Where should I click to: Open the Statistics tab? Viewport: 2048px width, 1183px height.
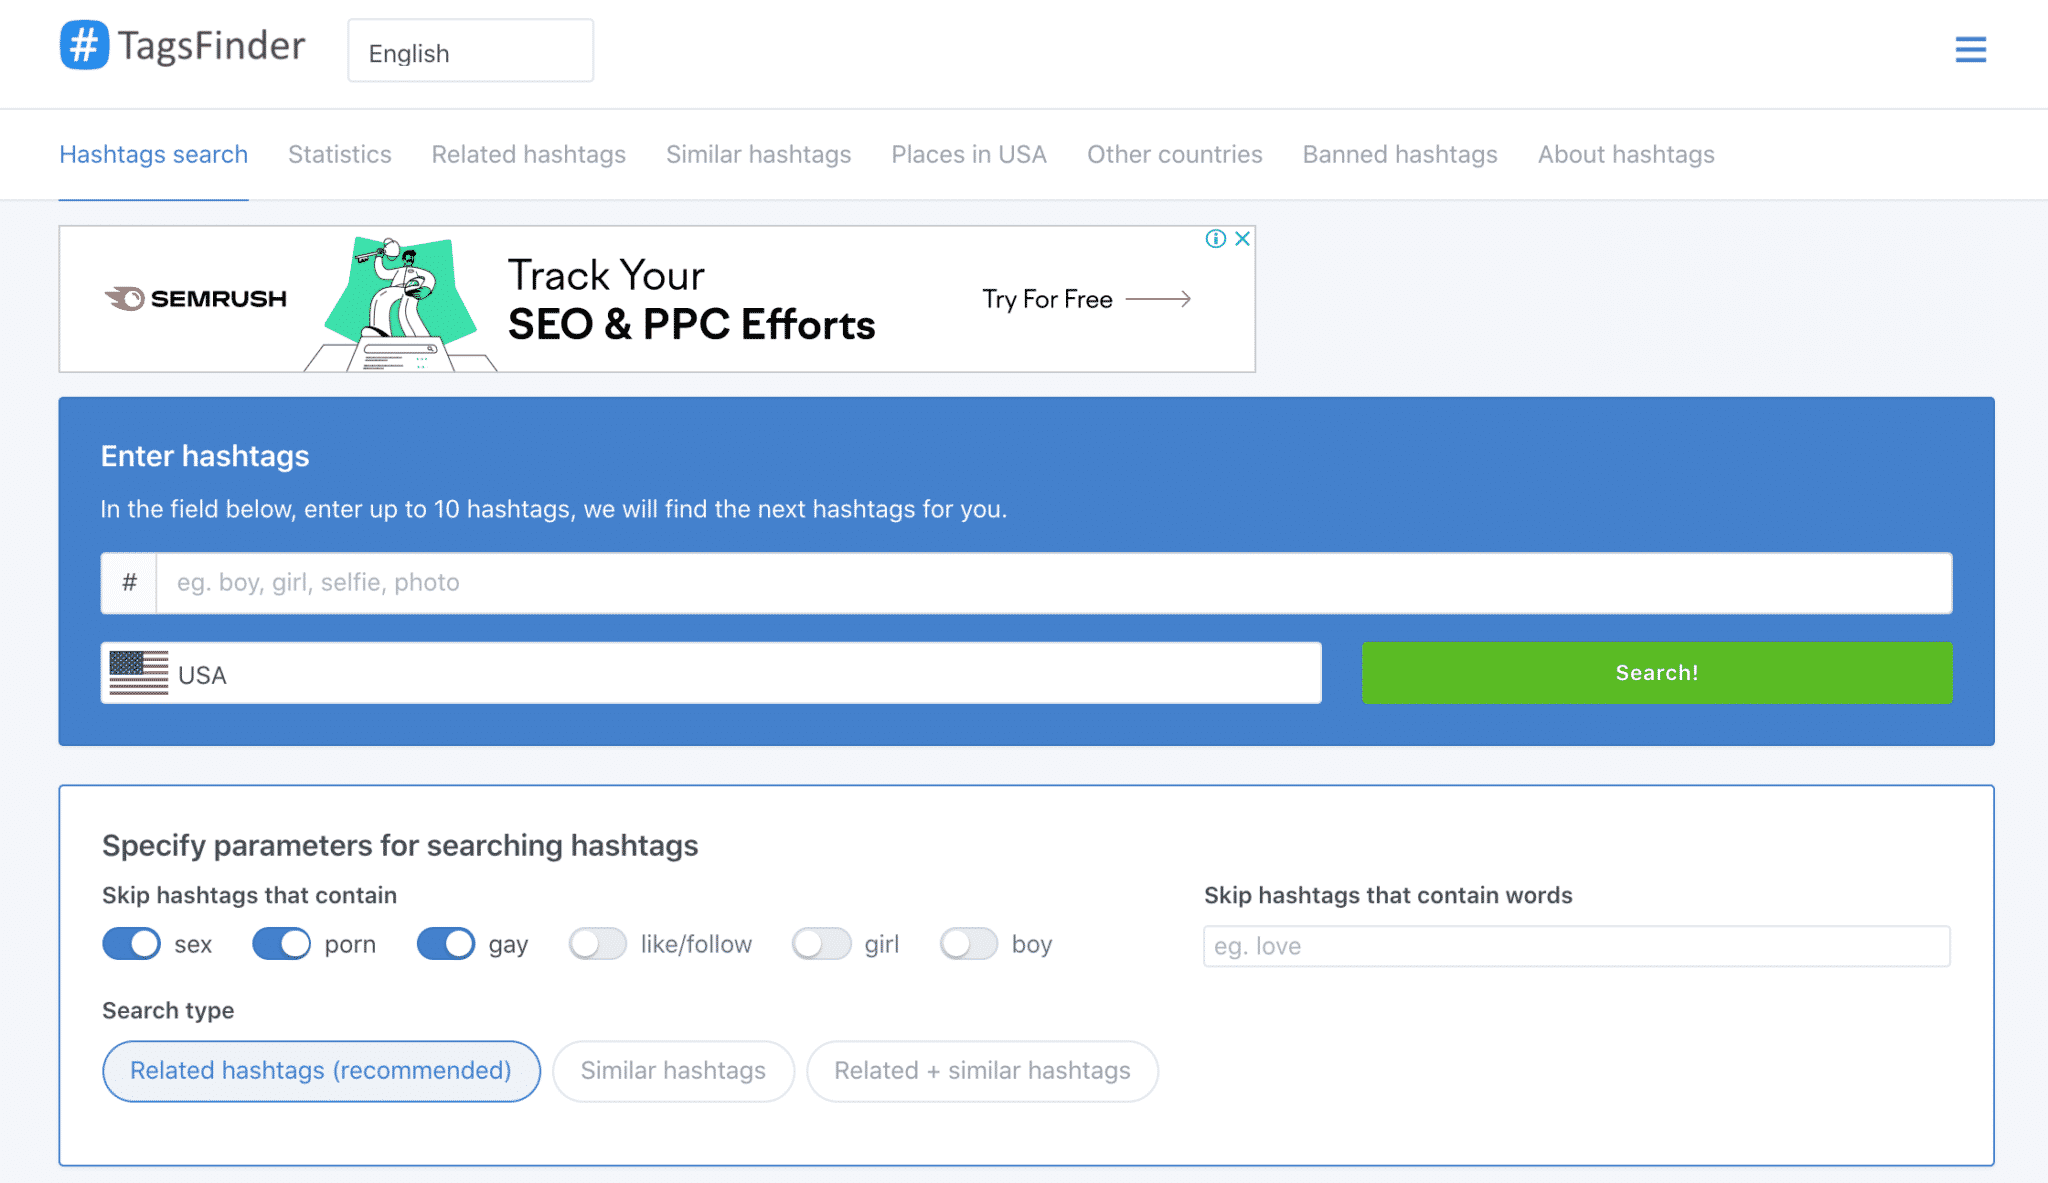tap(339, 155)
